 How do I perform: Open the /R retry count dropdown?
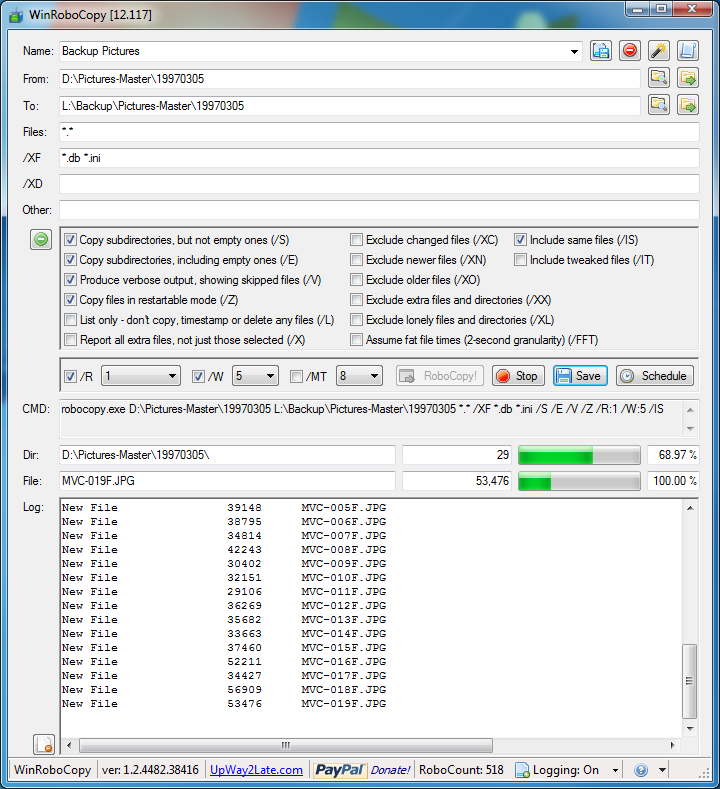click(172, 376)
